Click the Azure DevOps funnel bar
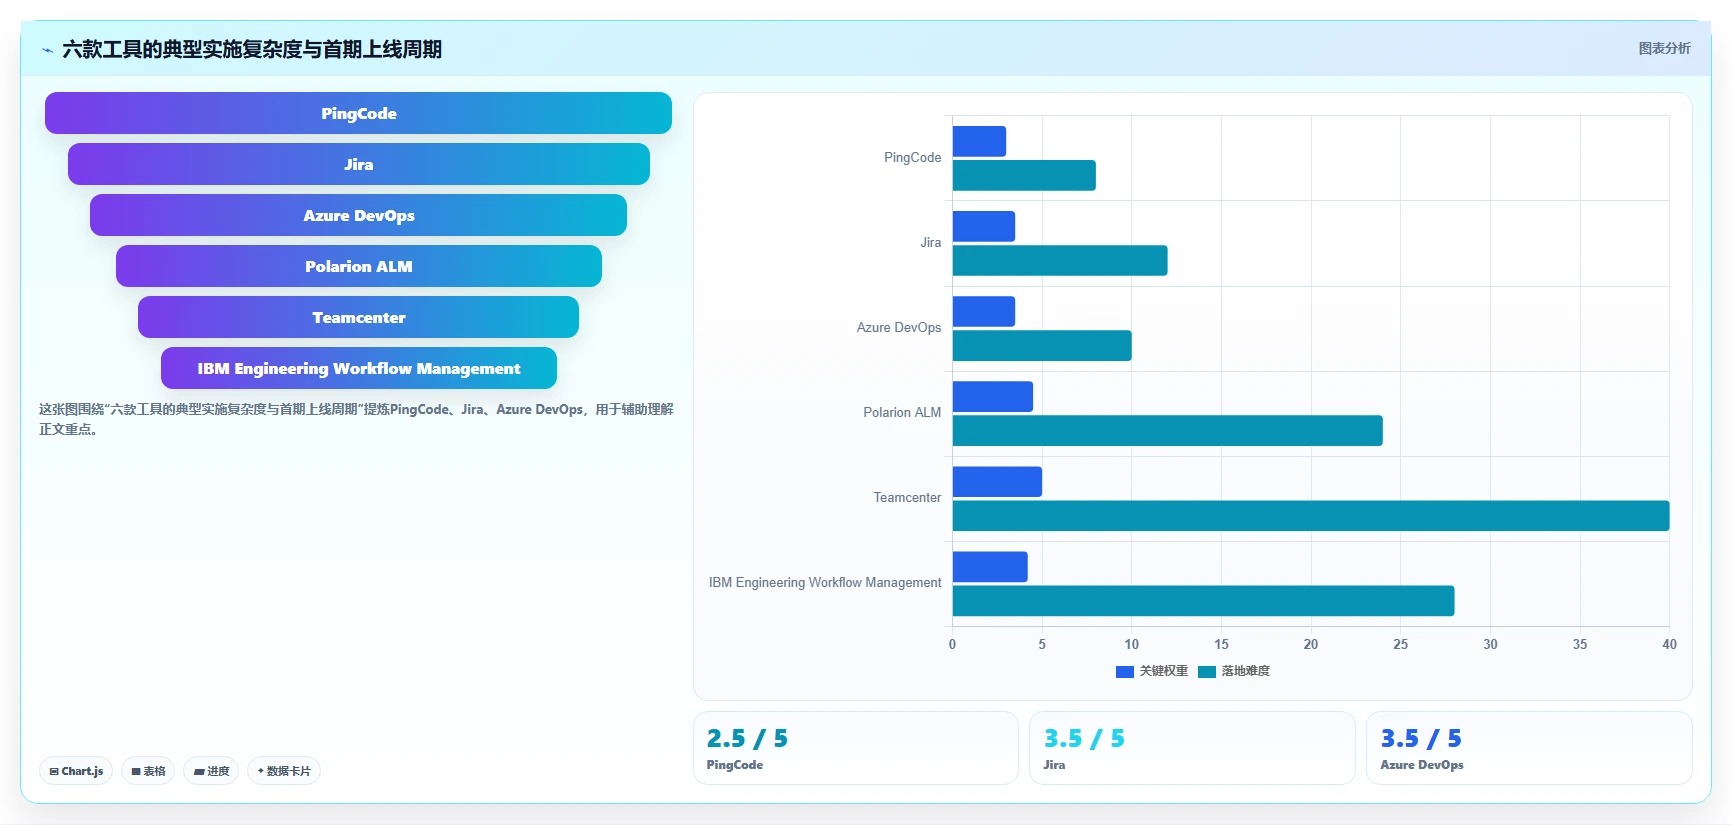 358,215
